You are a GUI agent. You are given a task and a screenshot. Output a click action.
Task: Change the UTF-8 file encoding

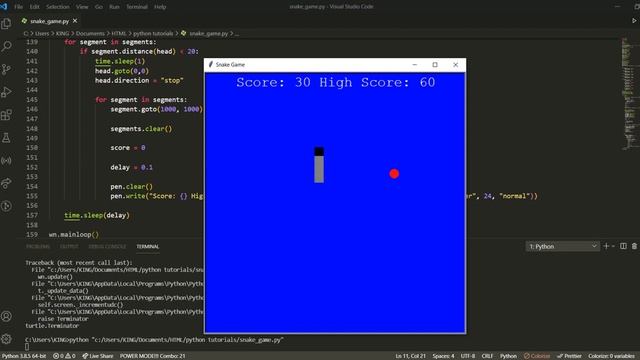pyautogui.click(x=468, y=356)
